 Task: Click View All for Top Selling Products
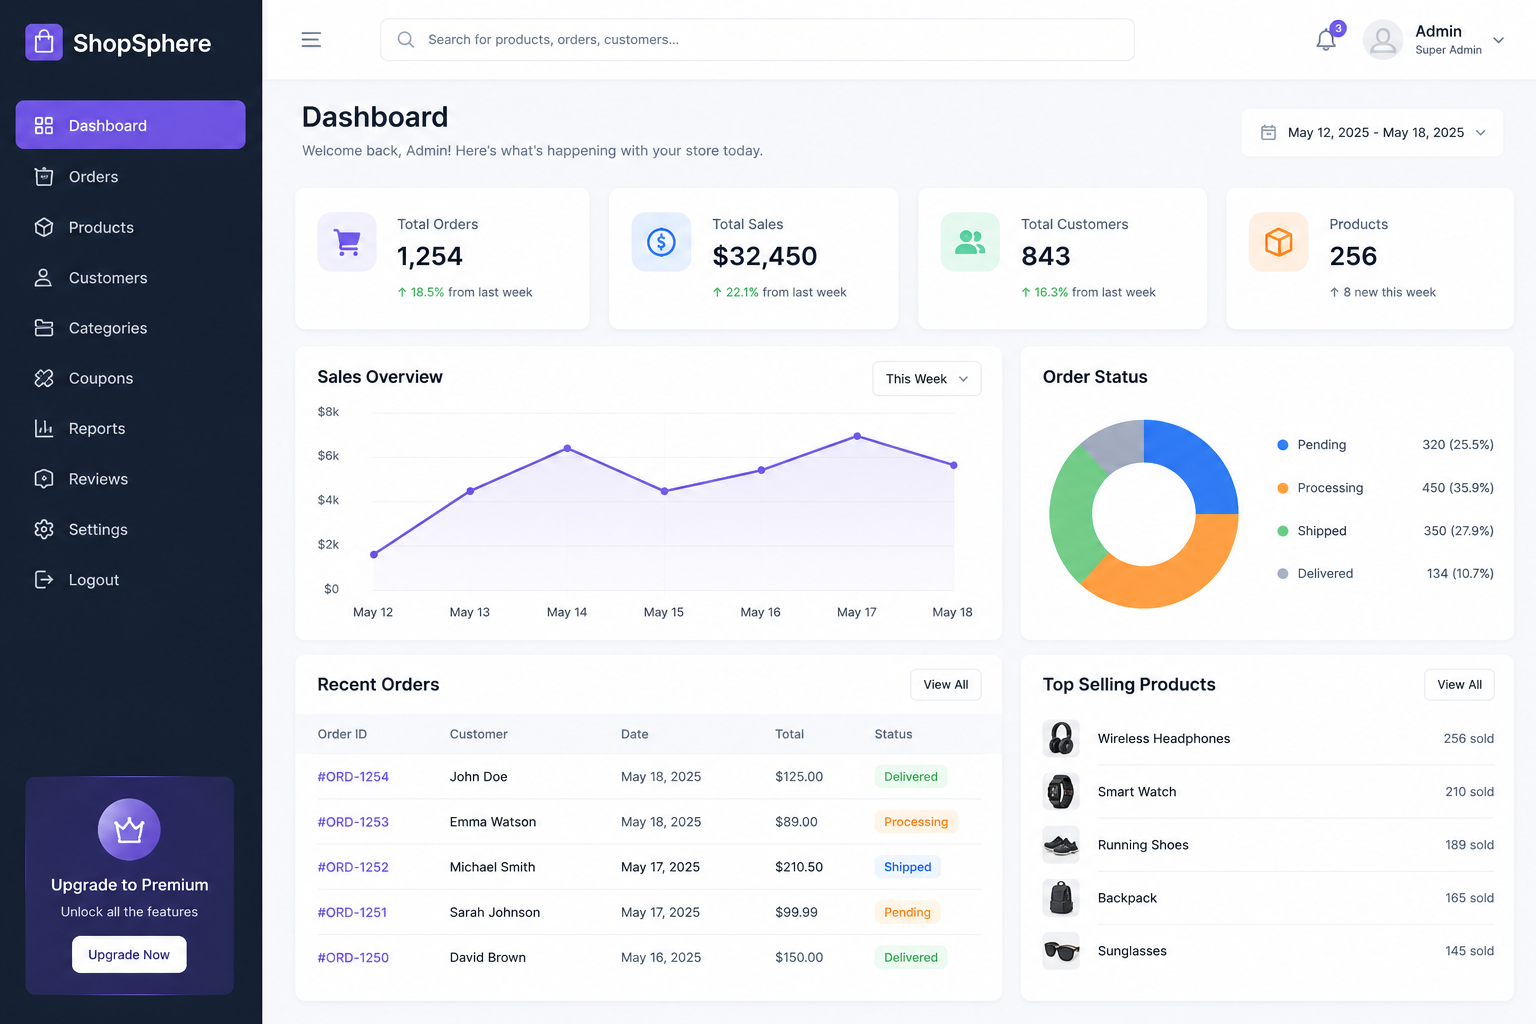1459,685
